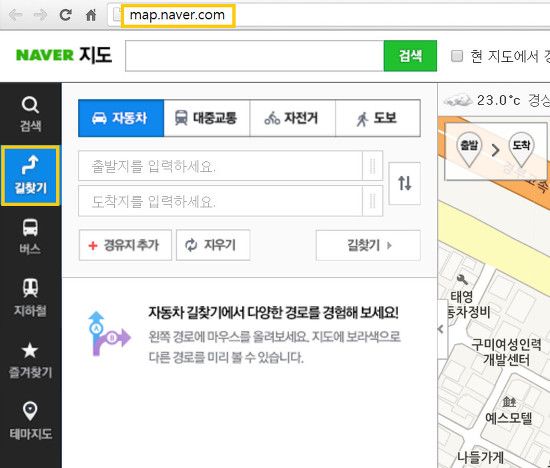
Task: Click the map.naver.com address bar
Action: pyautogui.click(x=178, y=15)
